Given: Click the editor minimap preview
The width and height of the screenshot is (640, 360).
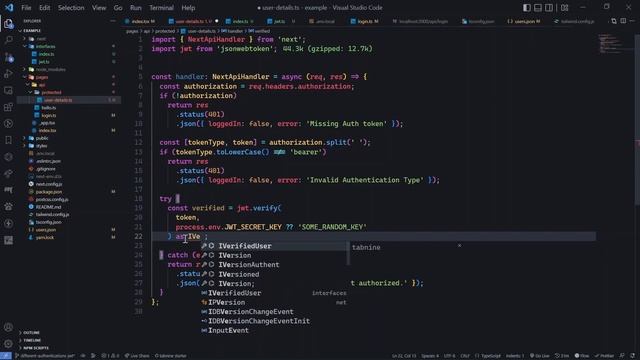Looking at the screenshot, I should click(x=609, y=44).
